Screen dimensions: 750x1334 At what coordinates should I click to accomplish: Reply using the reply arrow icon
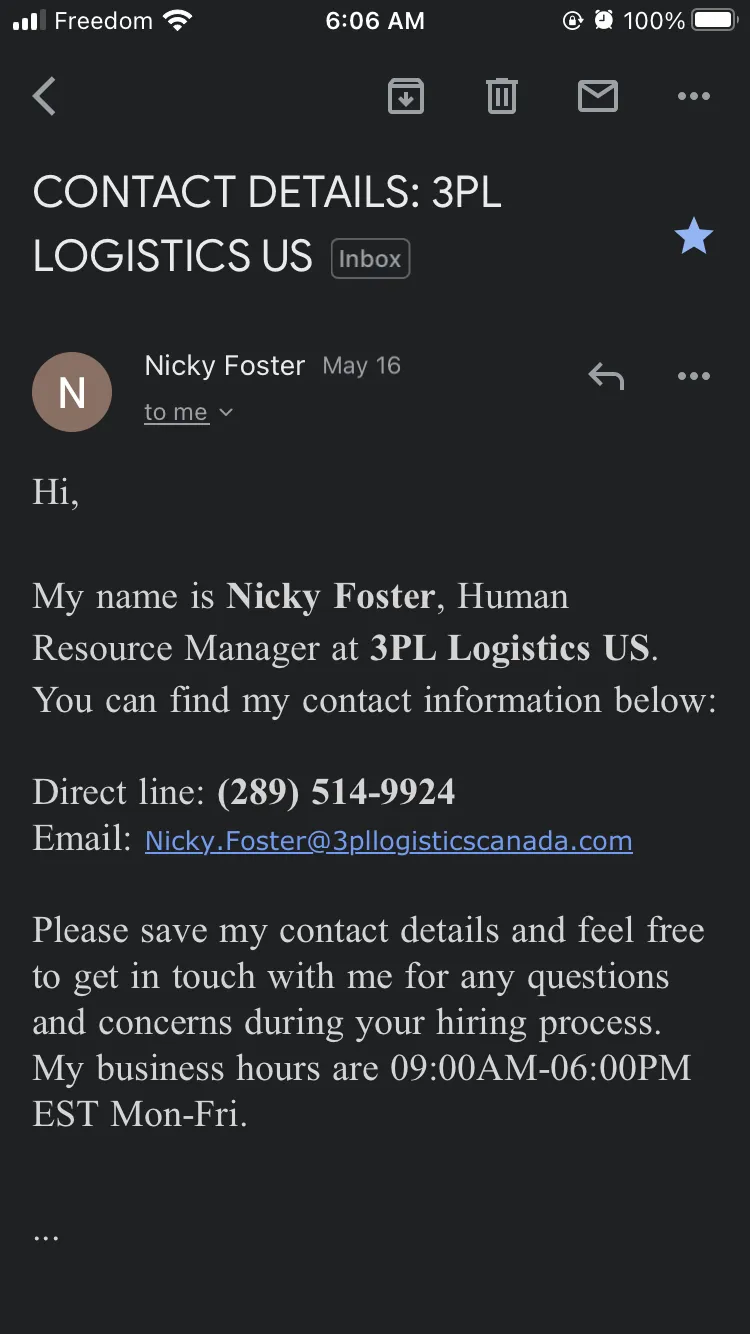tap(606, 377)
